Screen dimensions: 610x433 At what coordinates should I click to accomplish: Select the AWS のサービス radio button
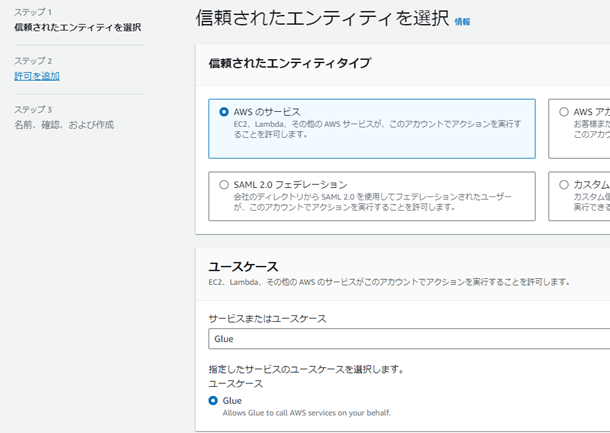pyautogui.click(x=224, y=112)
